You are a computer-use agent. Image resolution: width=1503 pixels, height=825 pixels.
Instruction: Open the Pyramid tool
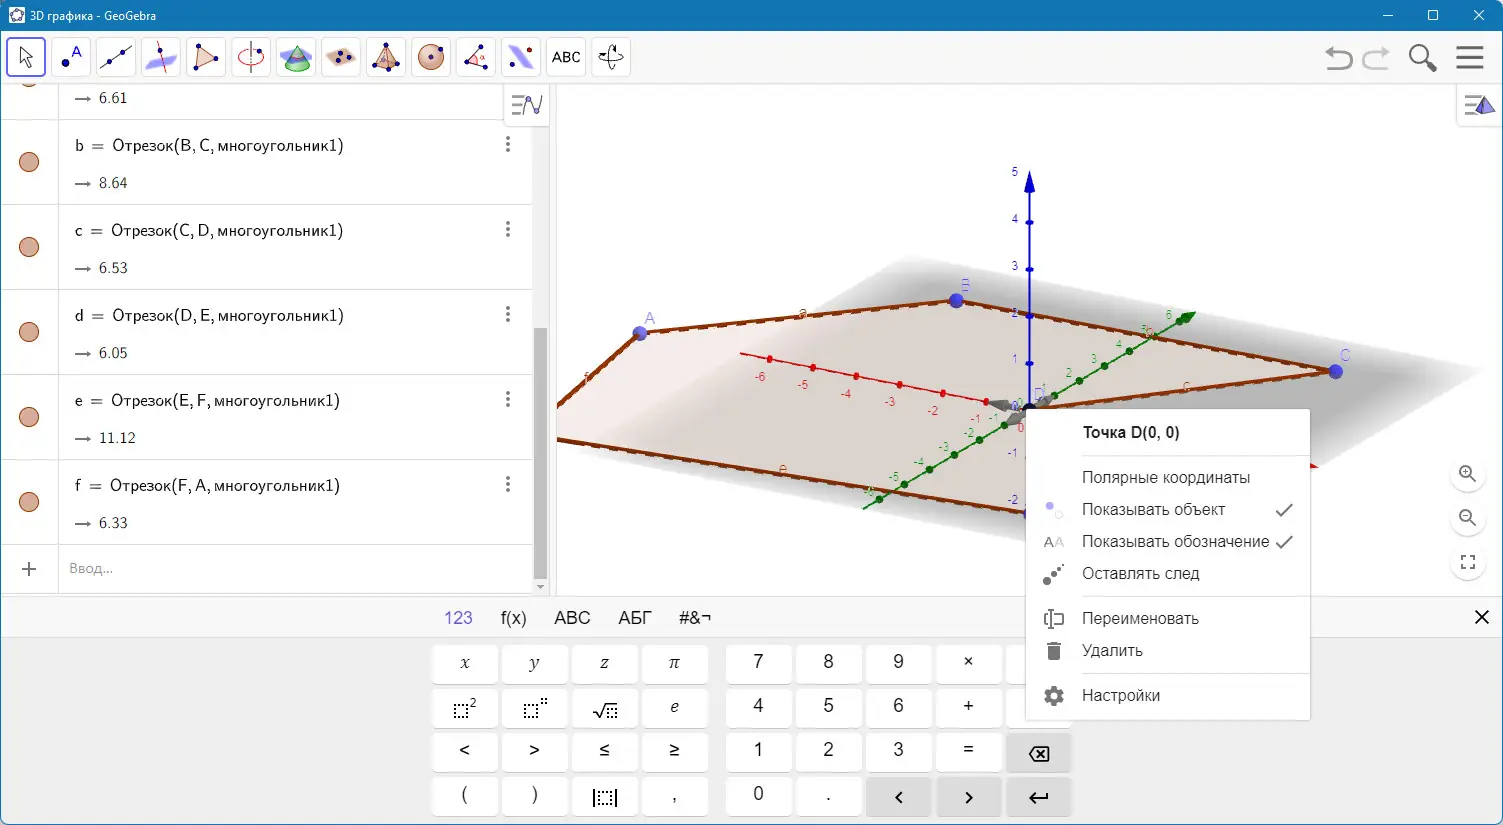point(386,57)
